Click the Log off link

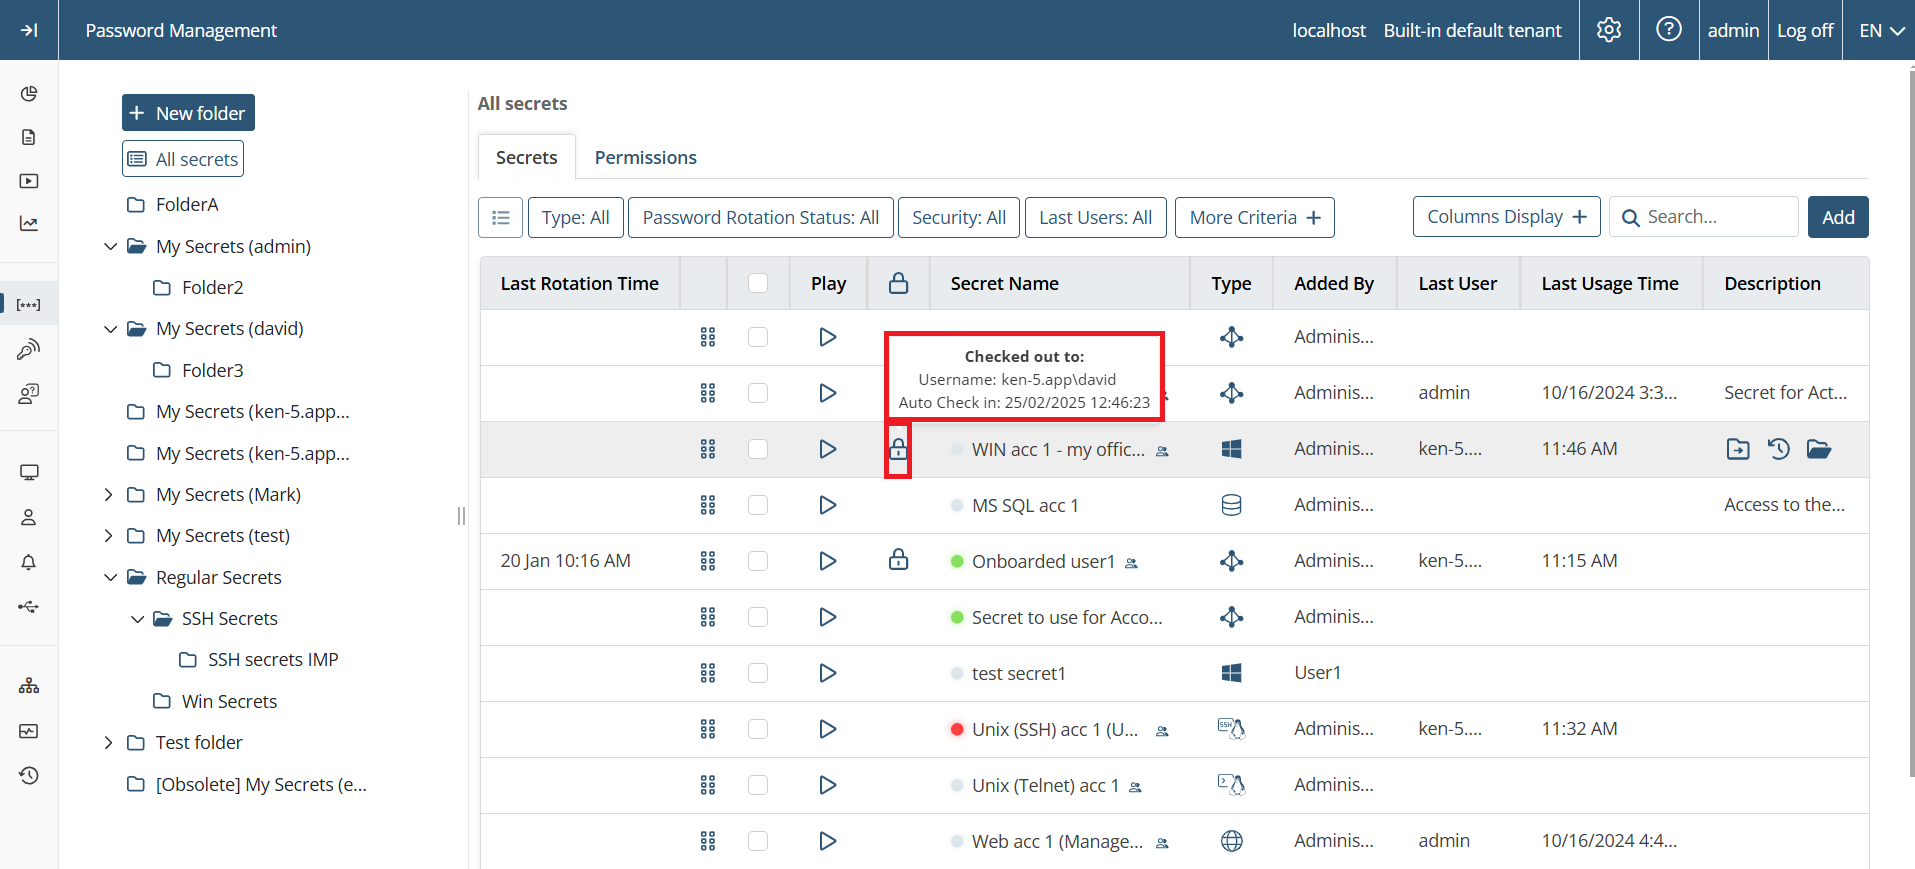coord(1805,30)
